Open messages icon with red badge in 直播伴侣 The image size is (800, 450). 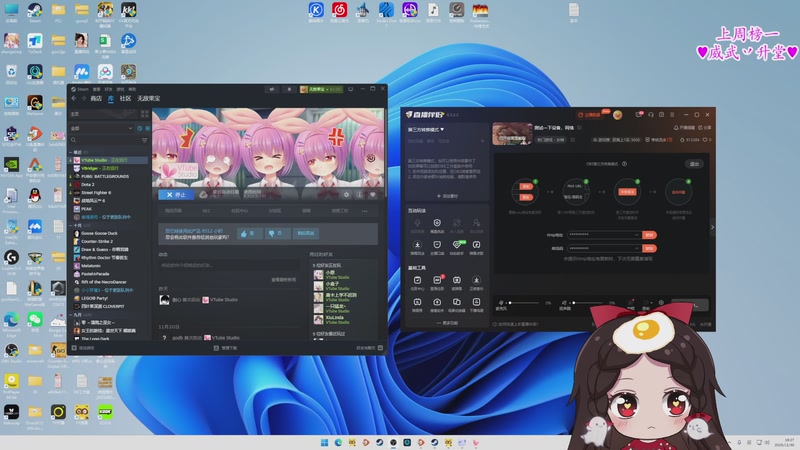click(x=639, y=115)
